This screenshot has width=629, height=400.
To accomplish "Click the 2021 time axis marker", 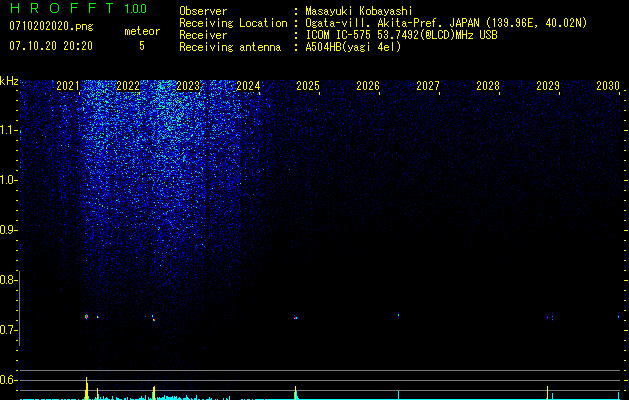I will [68, 86].
